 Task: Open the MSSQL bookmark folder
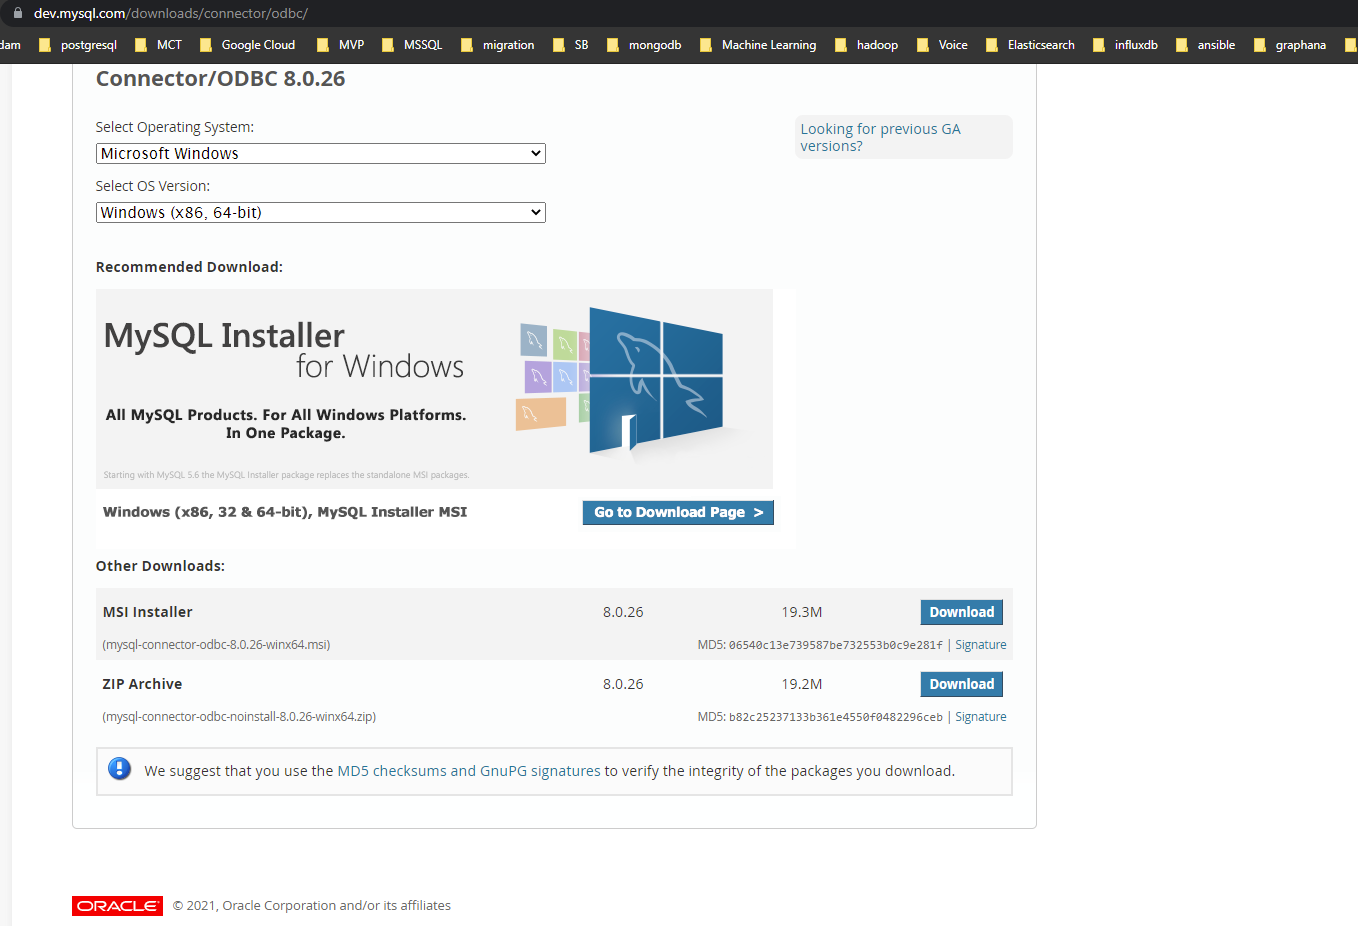coord(412,45)
